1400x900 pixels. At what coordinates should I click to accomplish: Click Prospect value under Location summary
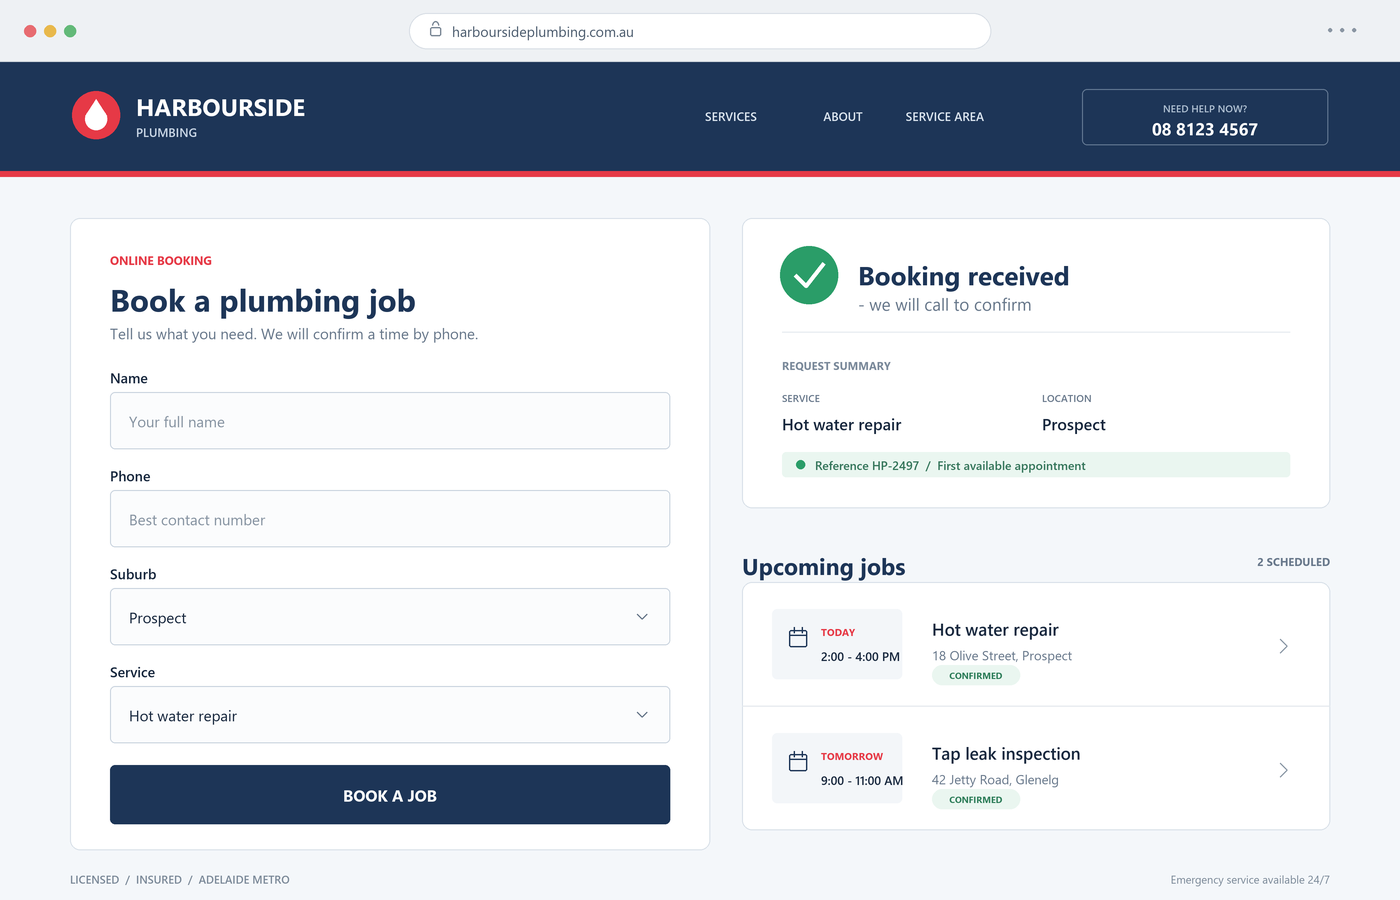click(1074, 425)
